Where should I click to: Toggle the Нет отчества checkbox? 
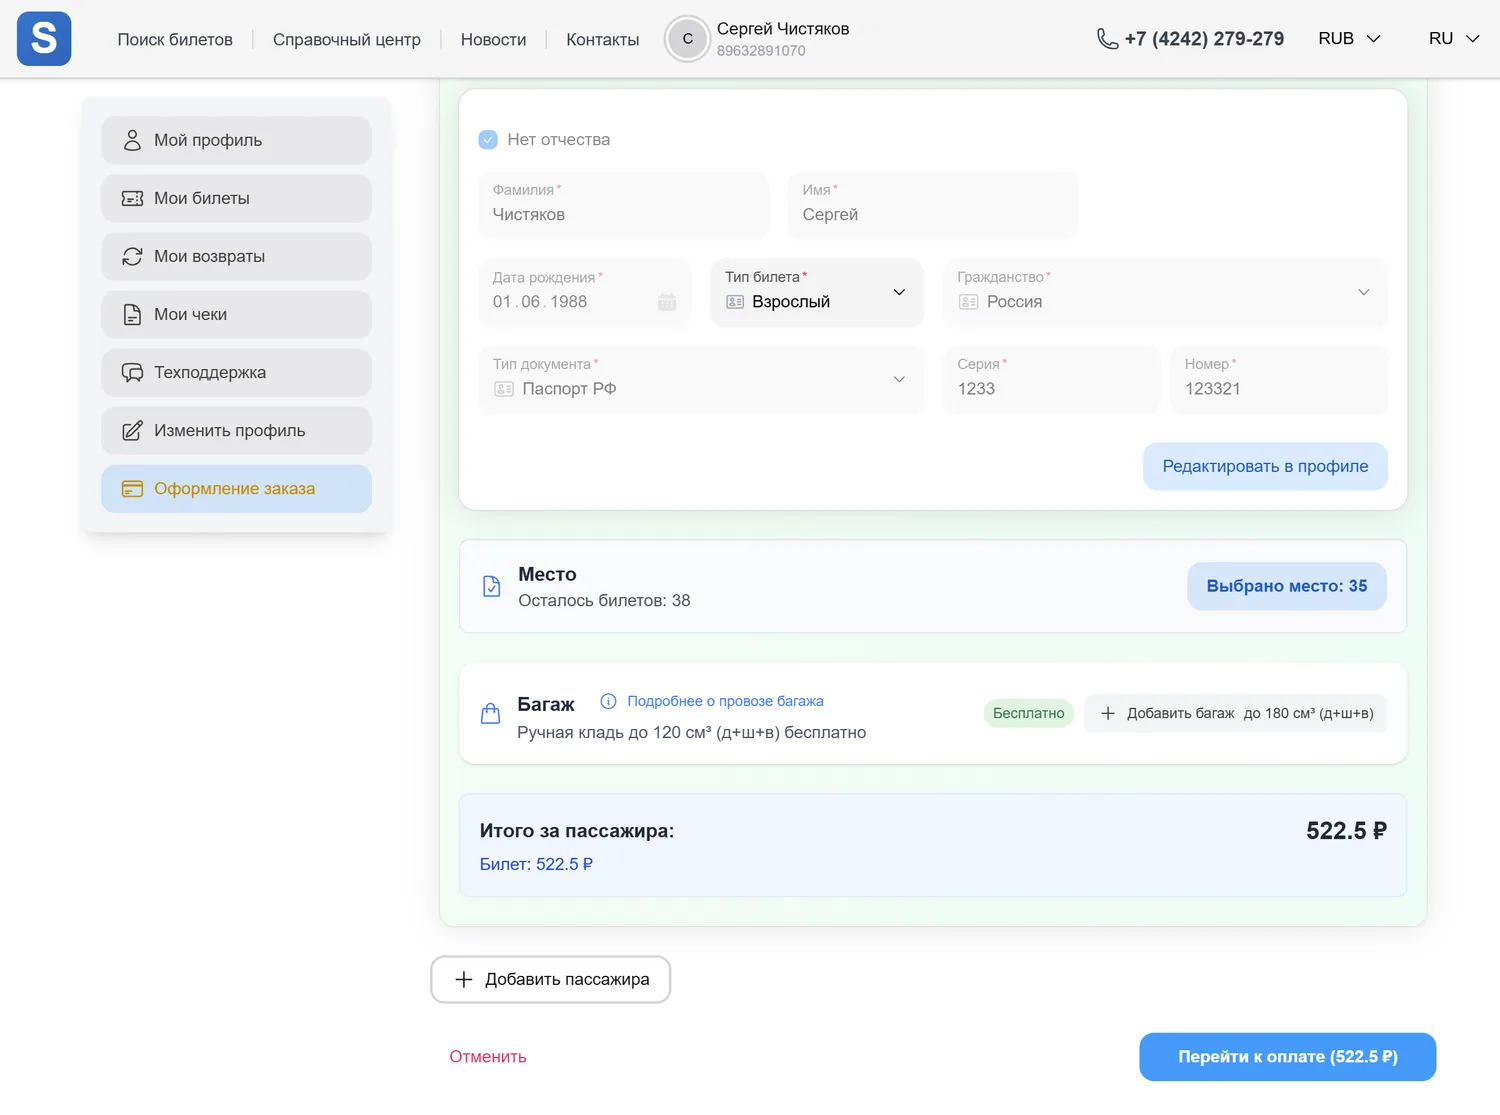click(488, 139)
